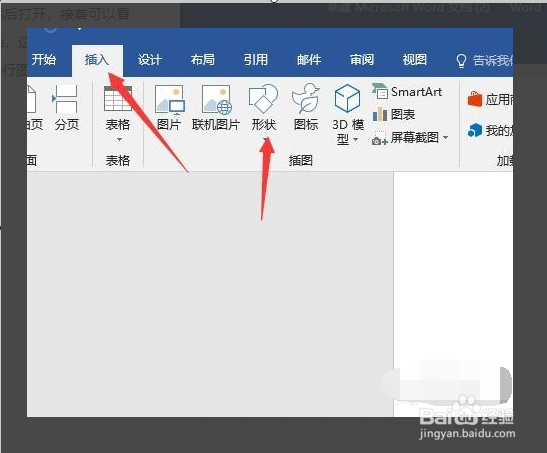Switch to the 开始 ribbon tab
Screen dimensions: 547x453
click(x=44, y=60)
